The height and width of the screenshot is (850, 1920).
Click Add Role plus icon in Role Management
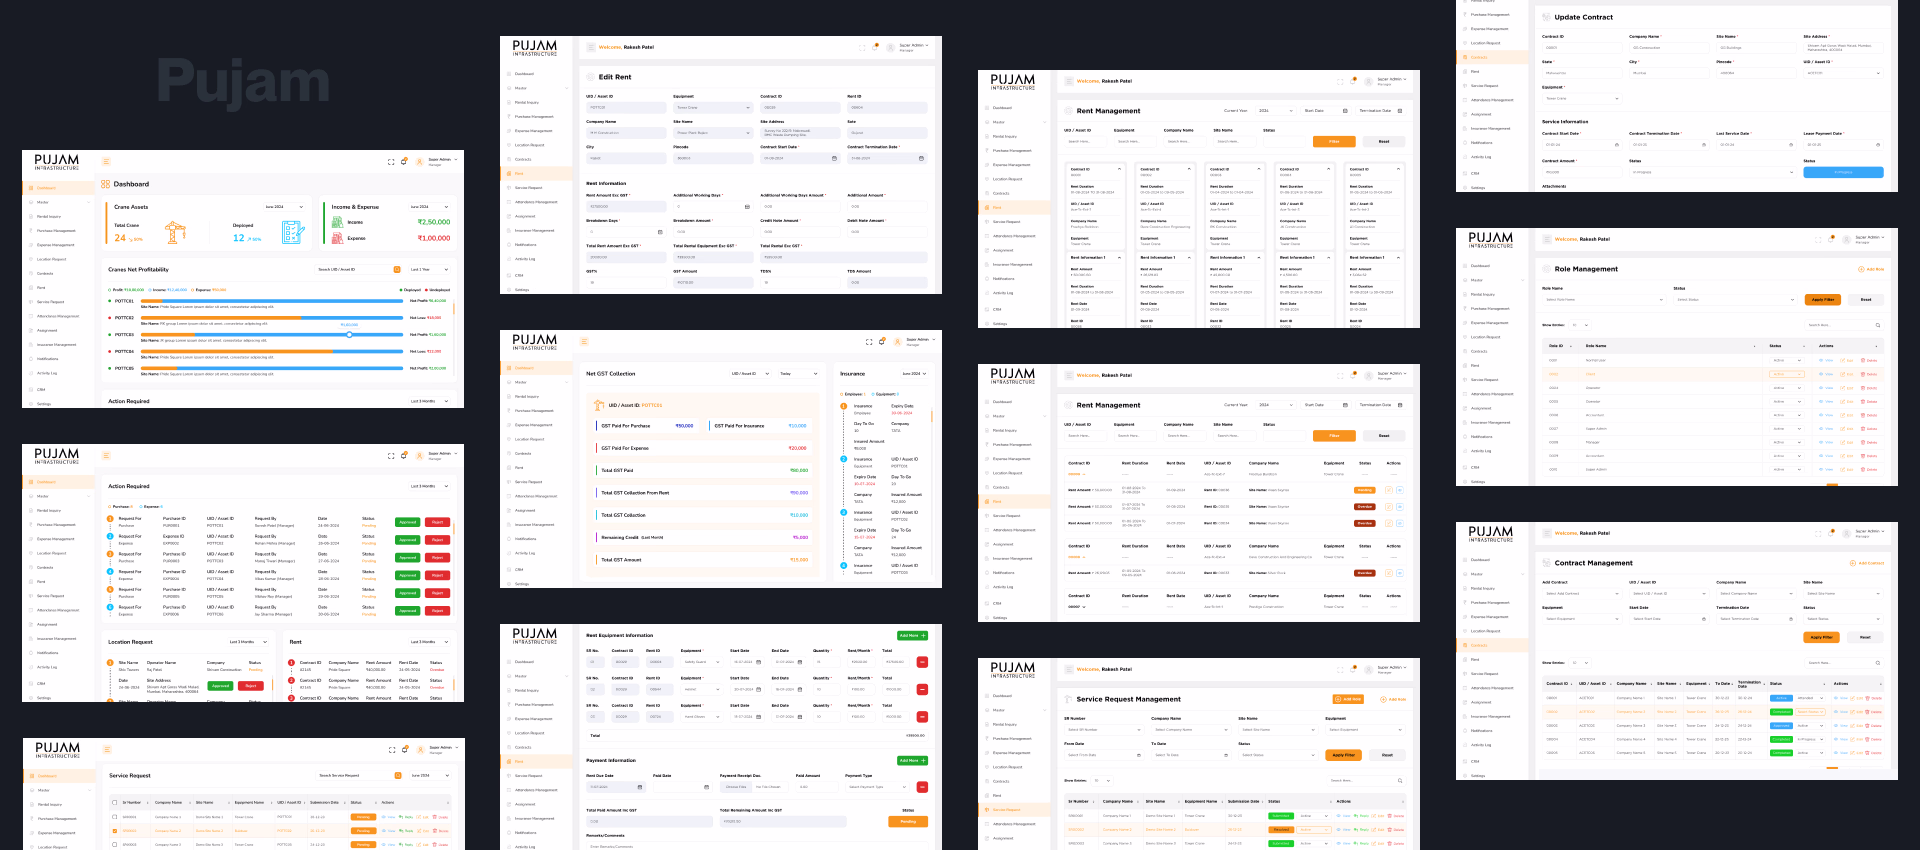coord(1862,269)
